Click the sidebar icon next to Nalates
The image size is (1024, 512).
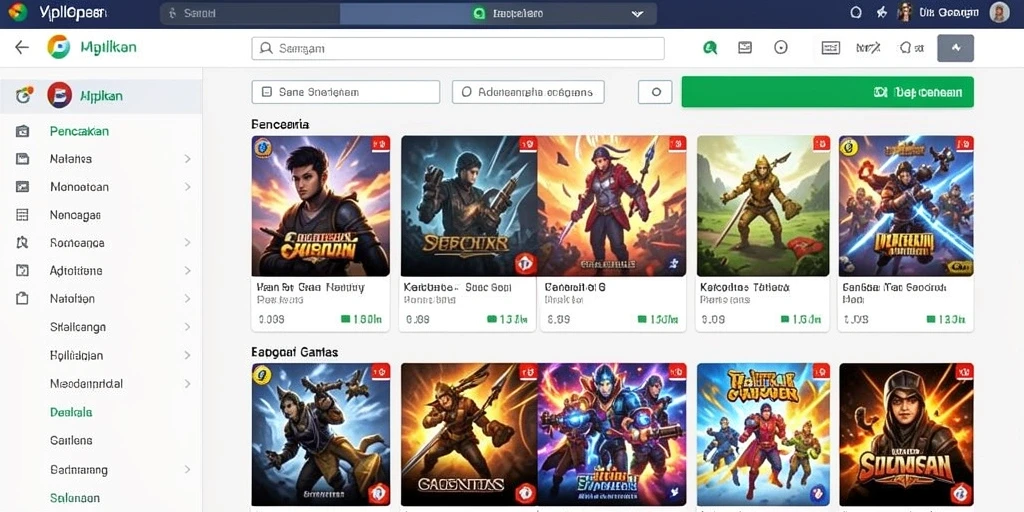[22, 159]
